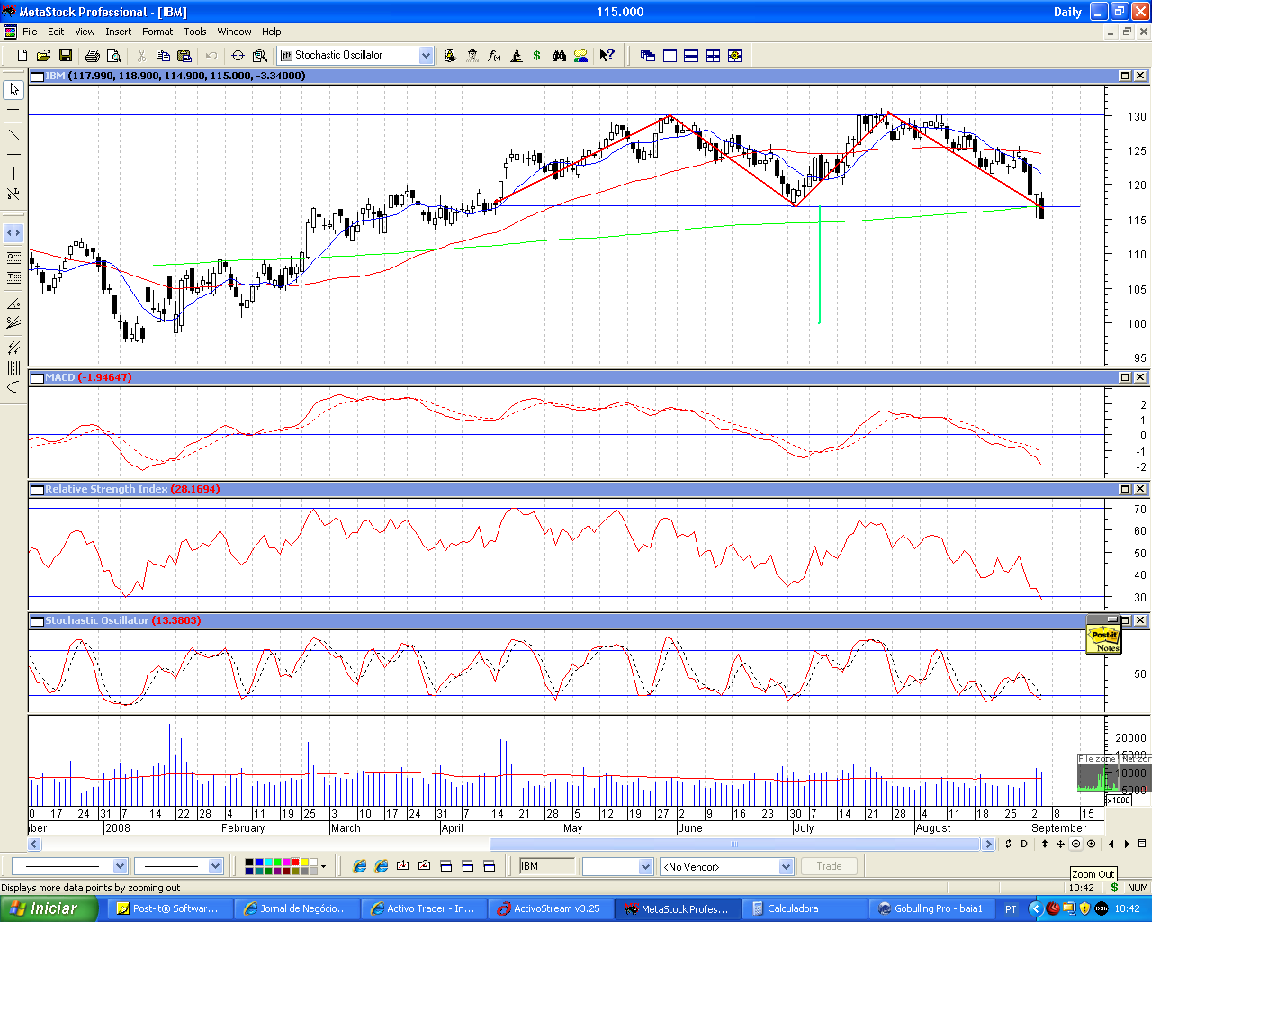1280x1024 pixels.
Task: Open the line style dropdown
Action: click(x=120, y=866)
